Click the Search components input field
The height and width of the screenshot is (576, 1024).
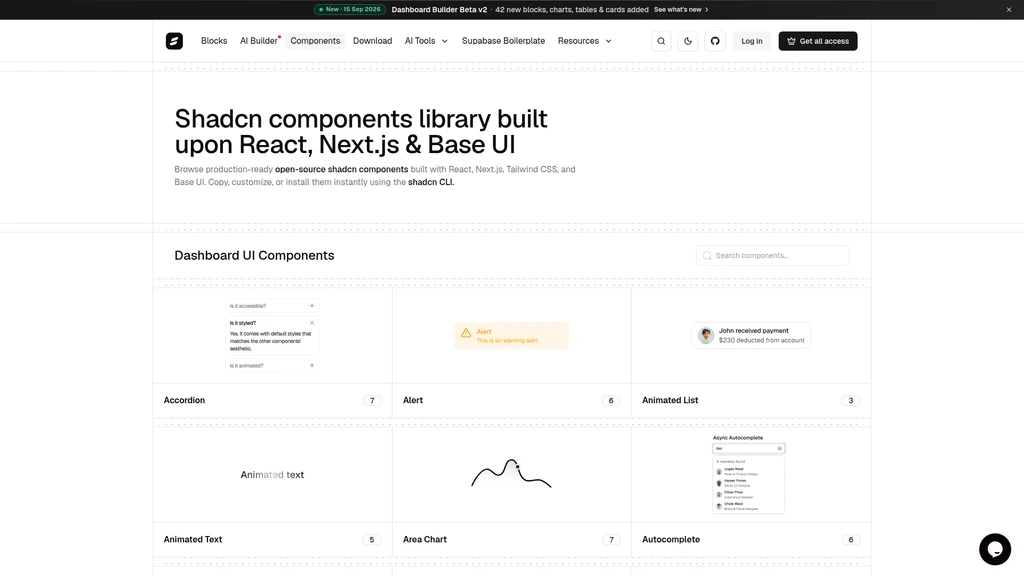pos(773,255)
